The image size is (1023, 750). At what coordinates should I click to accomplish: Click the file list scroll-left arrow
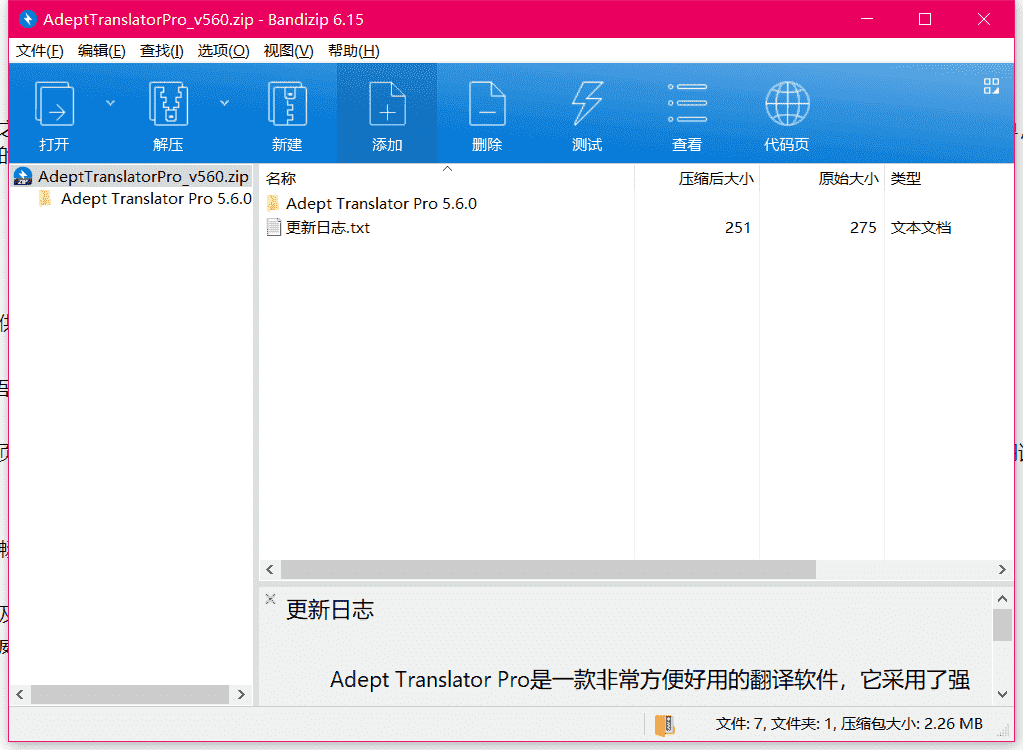pos(270,569)
